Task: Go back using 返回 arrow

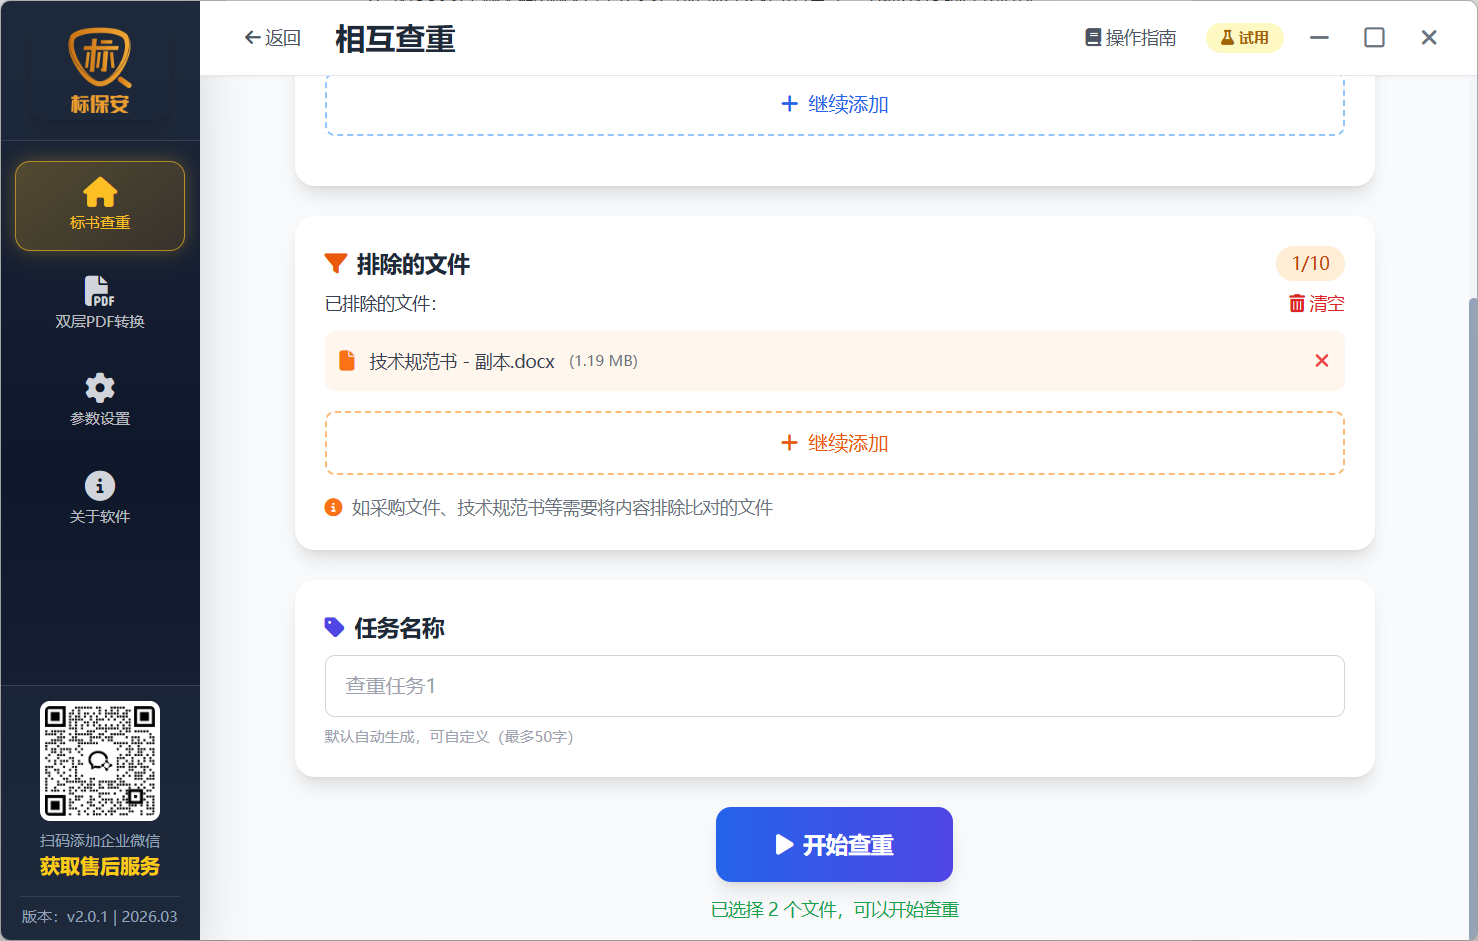Action: coord(272,38)
